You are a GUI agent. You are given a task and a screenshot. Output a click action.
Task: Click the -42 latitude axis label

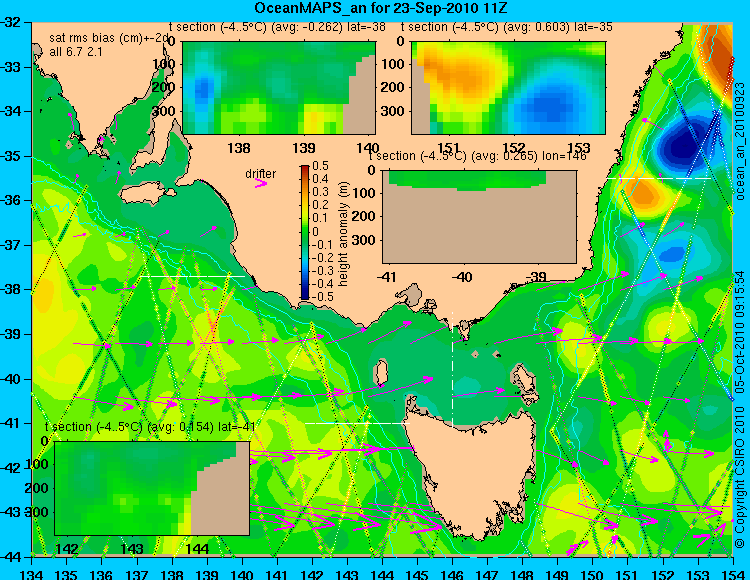[11, 468]
